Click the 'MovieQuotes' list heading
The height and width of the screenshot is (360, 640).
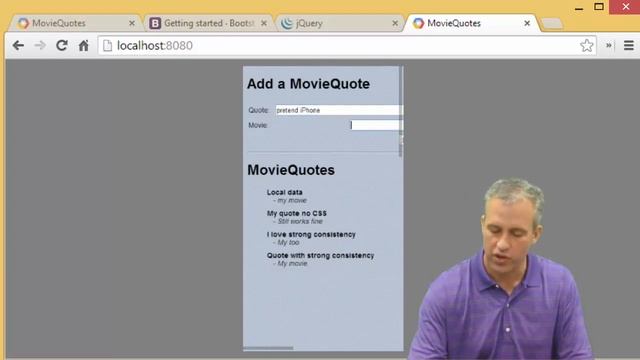(x=291, y=170)
